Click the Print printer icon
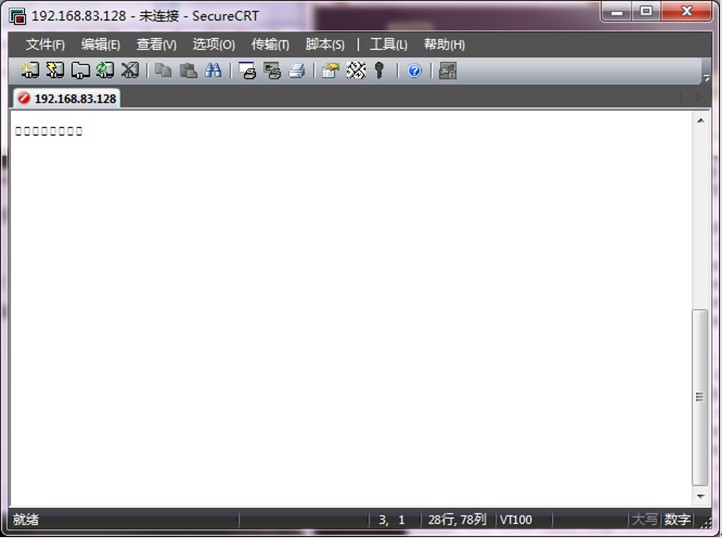The width and height of the screenshot is (722, 538). coord(297,70)
